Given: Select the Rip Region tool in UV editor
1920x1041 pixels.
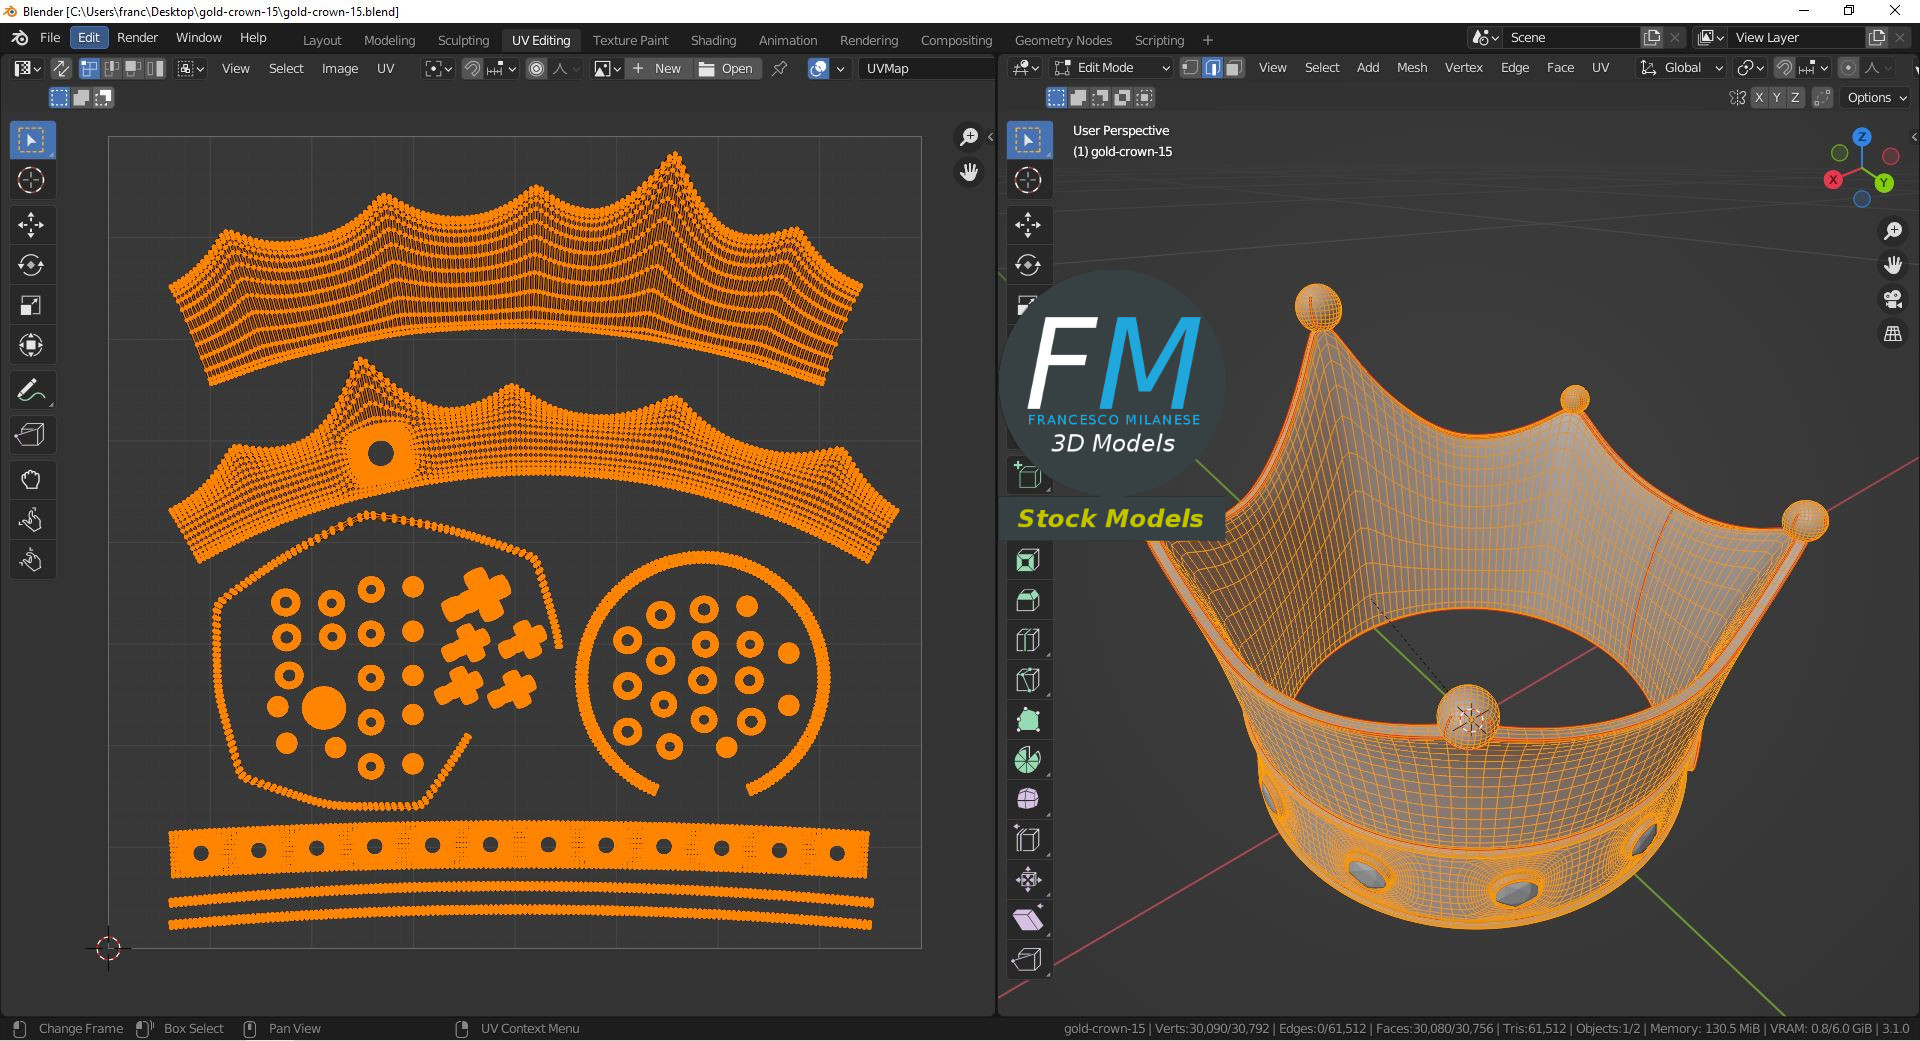Looking at the screenshot, I should (x=31, y=435).
